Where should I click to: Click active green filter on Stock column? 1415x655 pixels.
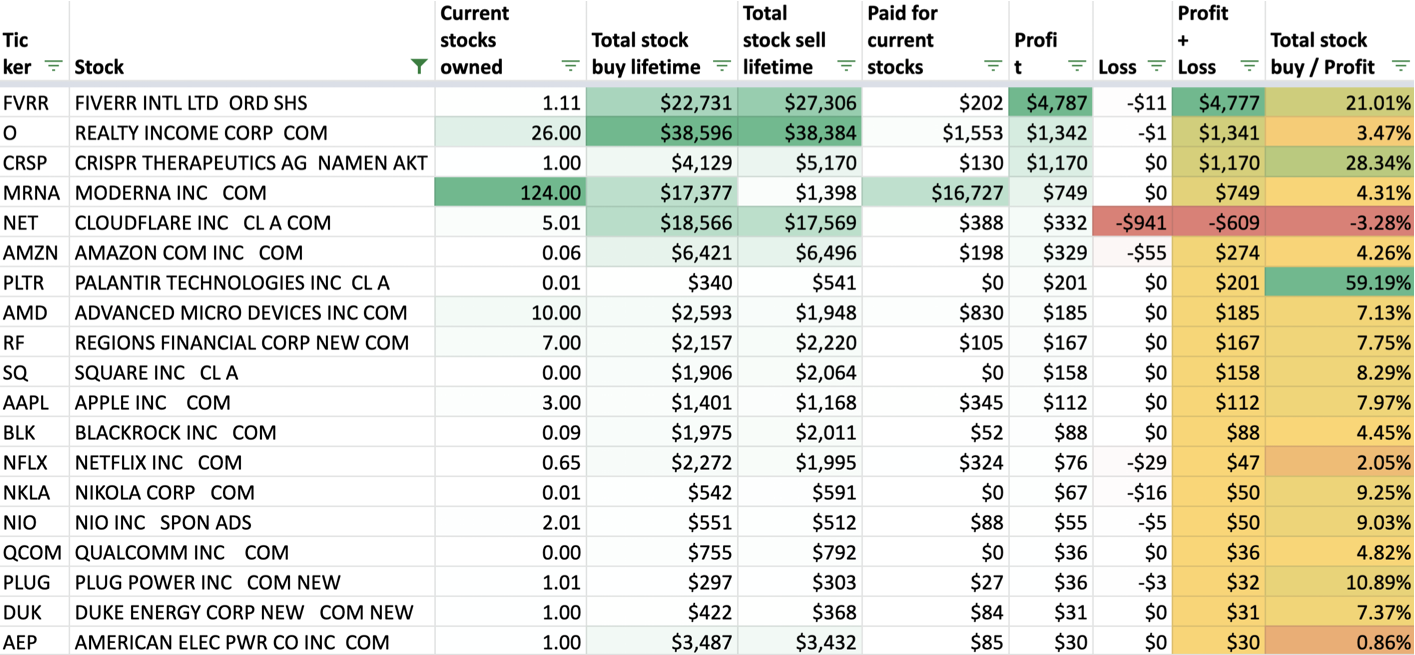(419, 67)
